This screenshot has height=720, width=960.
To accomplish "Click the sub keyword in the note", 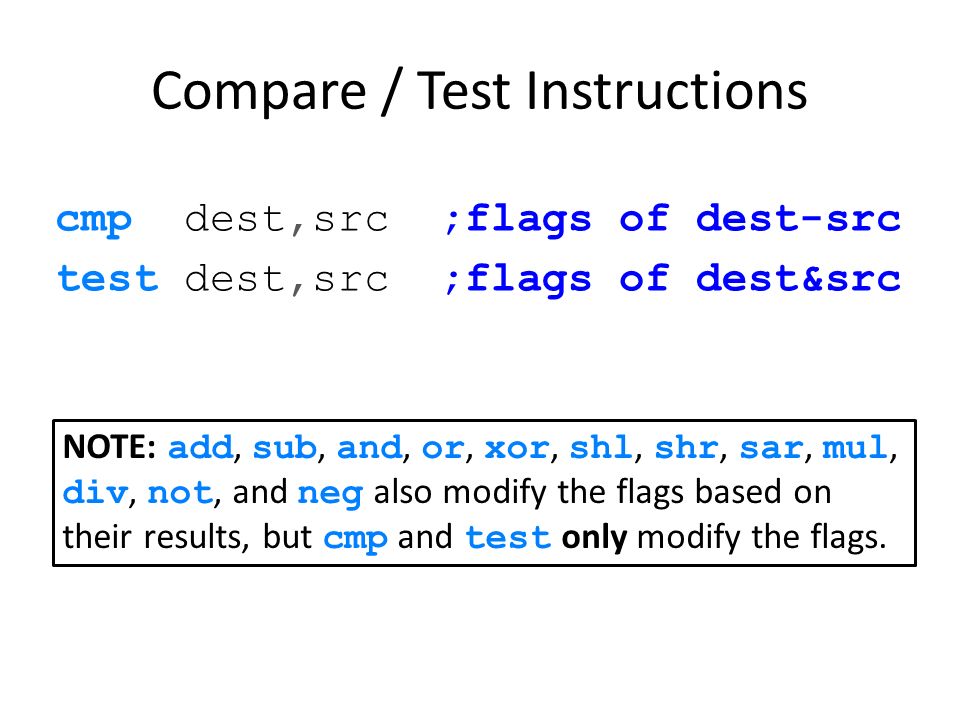I will pyautogui.click(x=285, y=448).
